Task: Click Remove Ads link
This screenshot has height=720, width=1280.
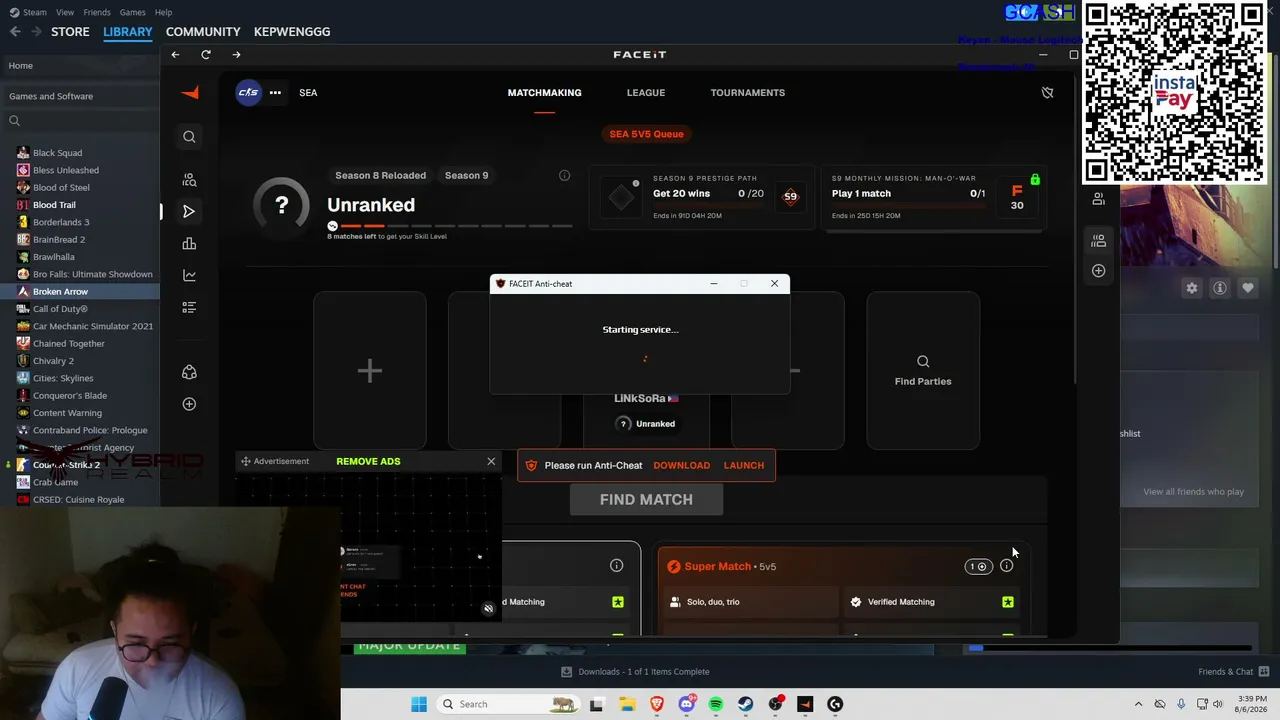Action: tap(368, 461)
